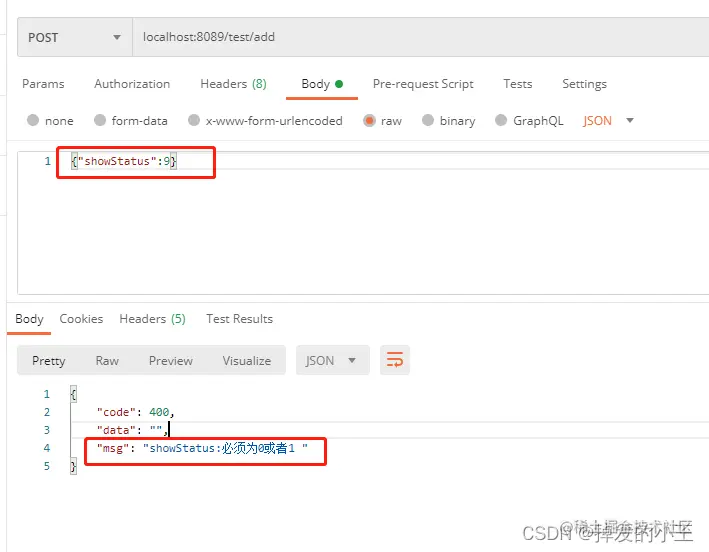
Task: Click the response "data" line
Action: pyautogui.click(x=132, y=430)
